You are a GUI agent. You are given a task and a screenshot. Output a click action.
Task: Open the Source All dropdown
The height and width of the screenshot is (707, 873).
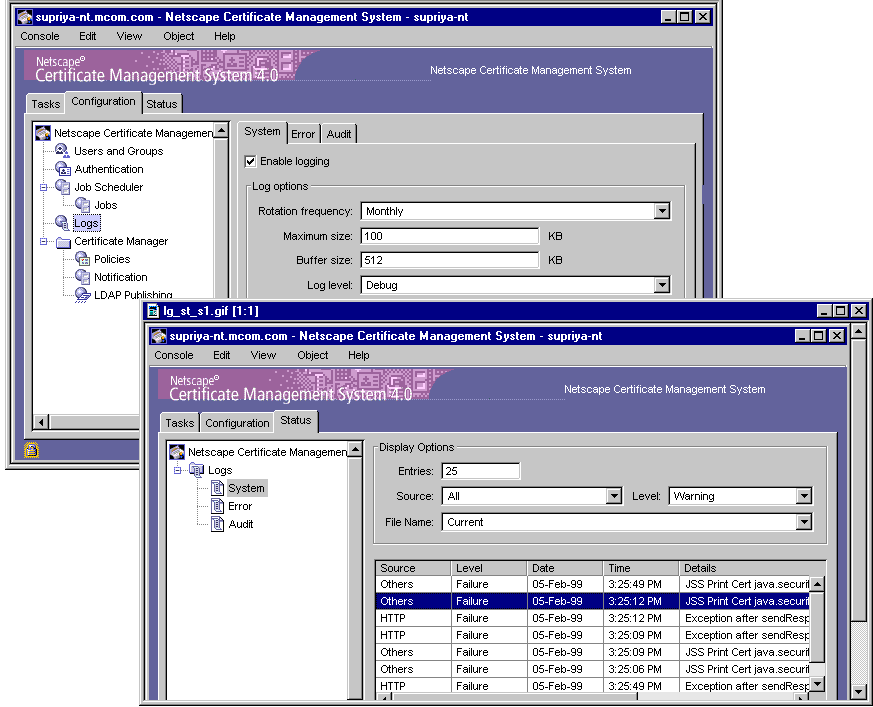614,496
